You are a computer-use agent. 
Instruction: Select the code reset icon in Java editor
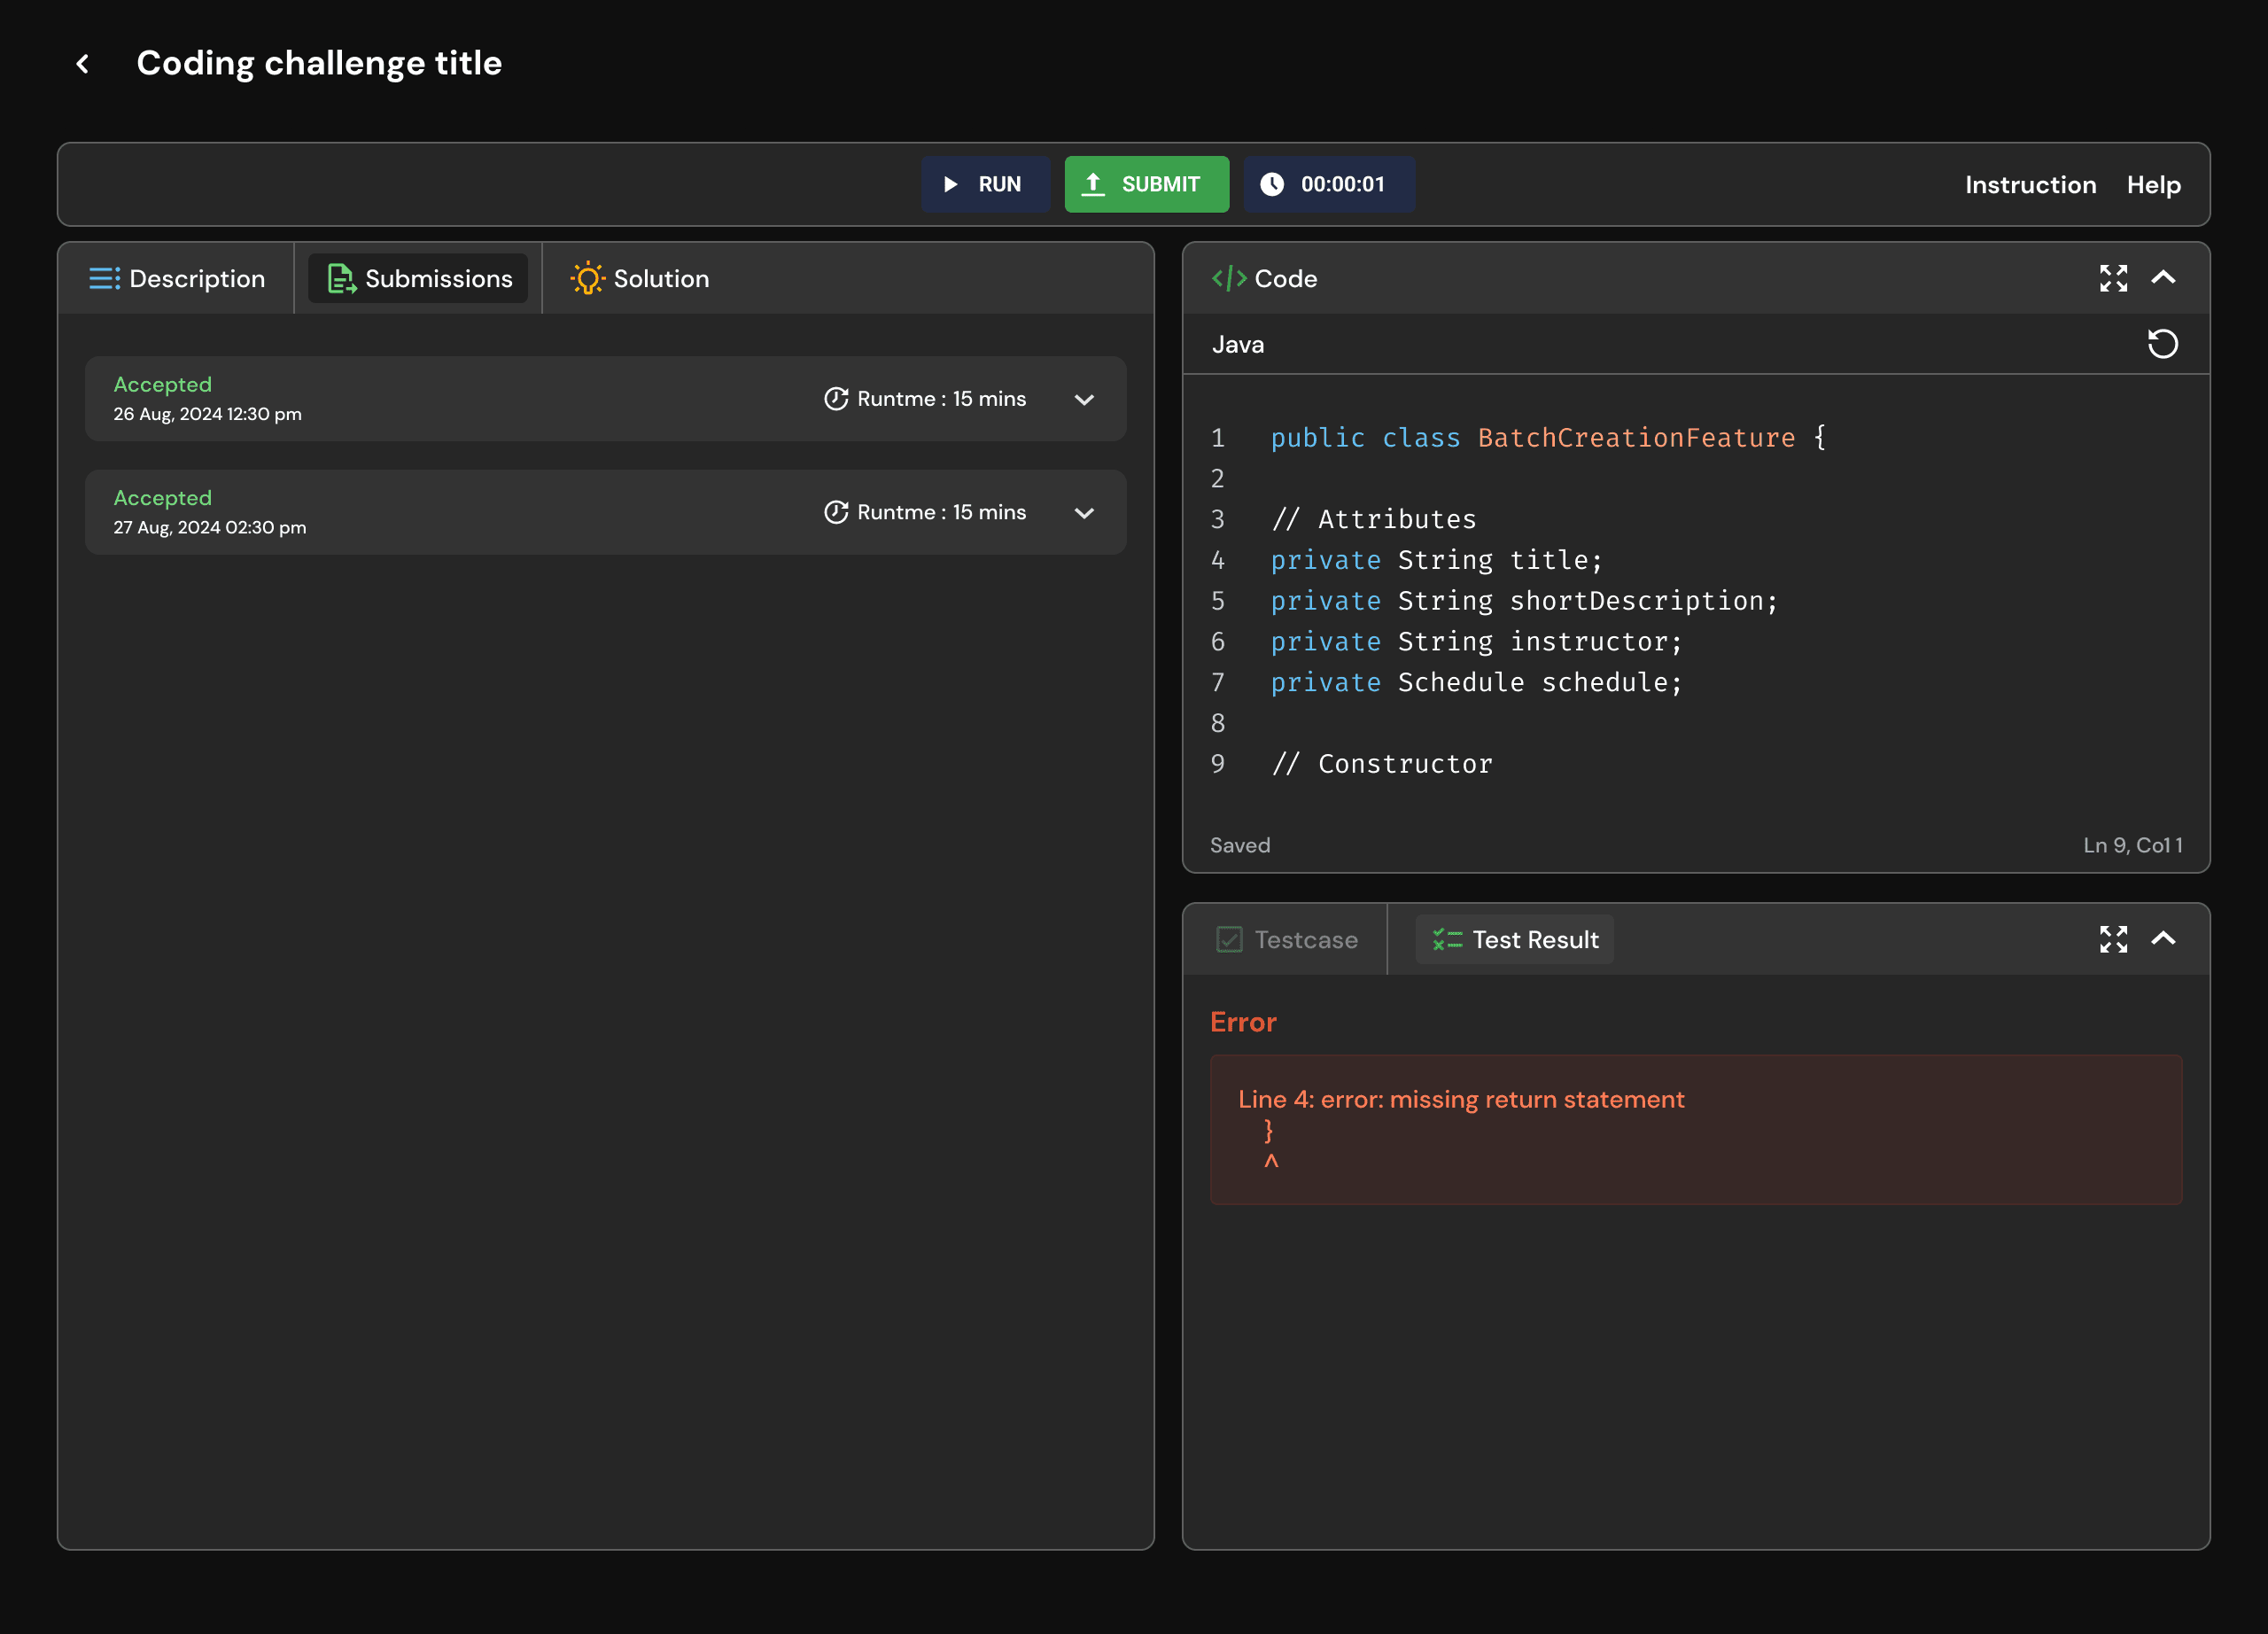[x=2164, y=343]
